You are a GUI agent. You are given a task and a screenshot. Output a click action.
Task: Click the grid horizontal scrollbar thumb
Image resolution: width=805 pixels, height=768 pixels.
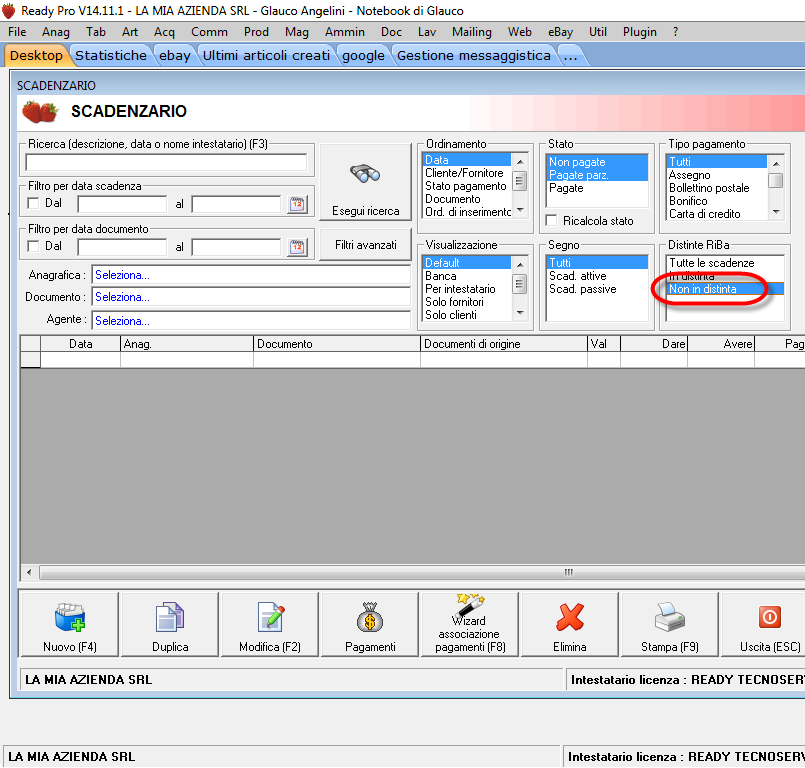pyautogui.click(x=423, y=572)
